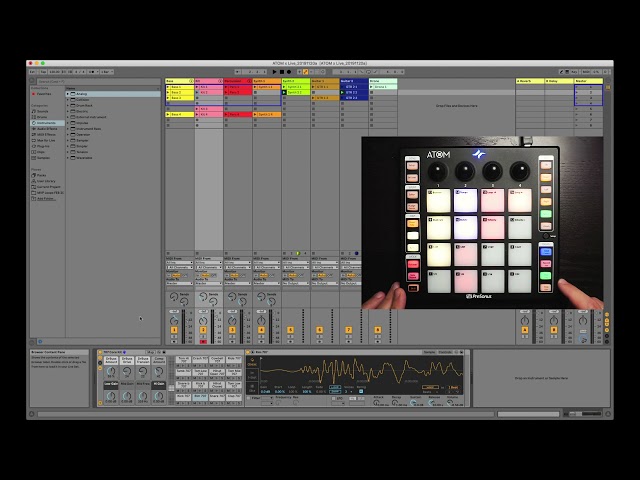Expand the Sampler instrument entry

click(68, 140)
